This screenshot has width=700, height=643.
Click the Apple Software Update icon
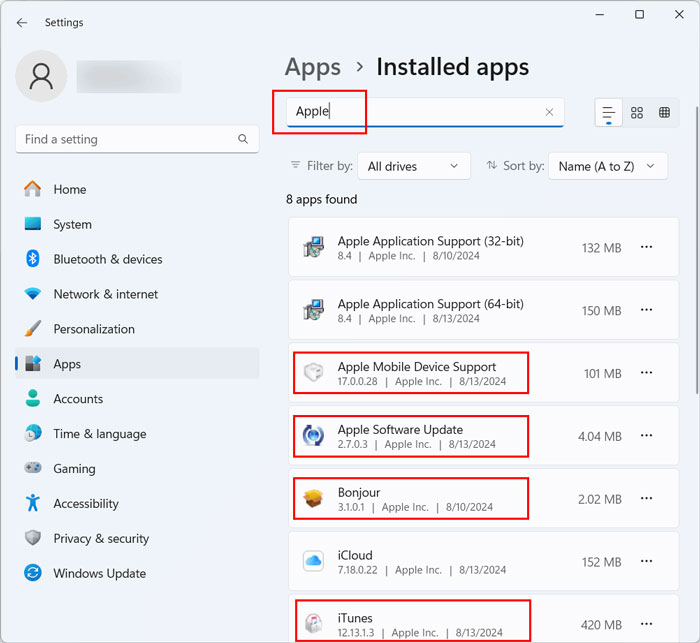tap(313, 436)
